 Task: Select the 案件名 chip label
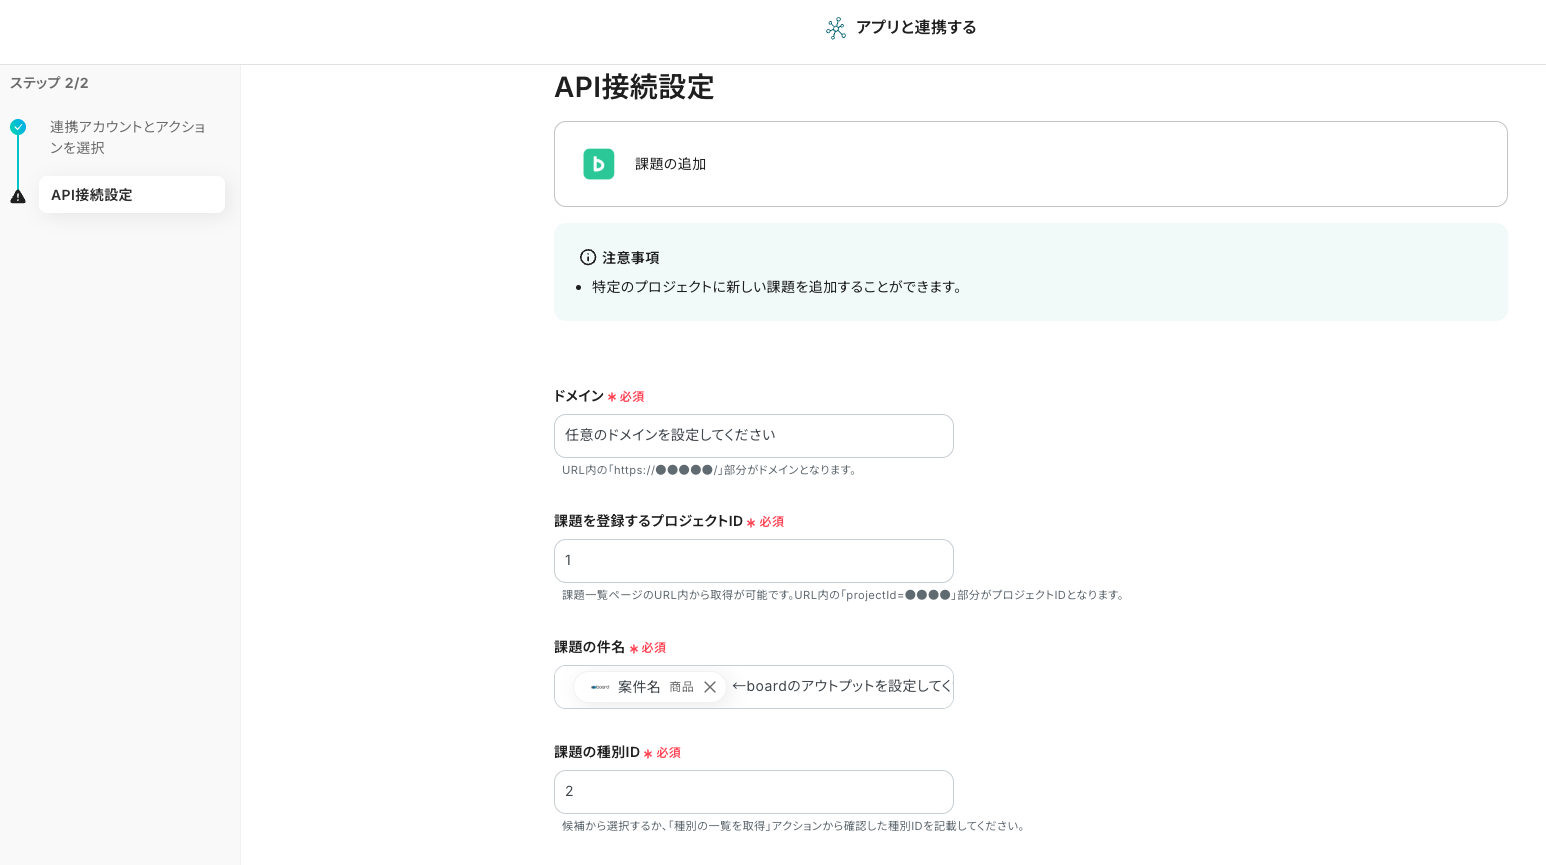pyautogui.click(x=639, y=687)
